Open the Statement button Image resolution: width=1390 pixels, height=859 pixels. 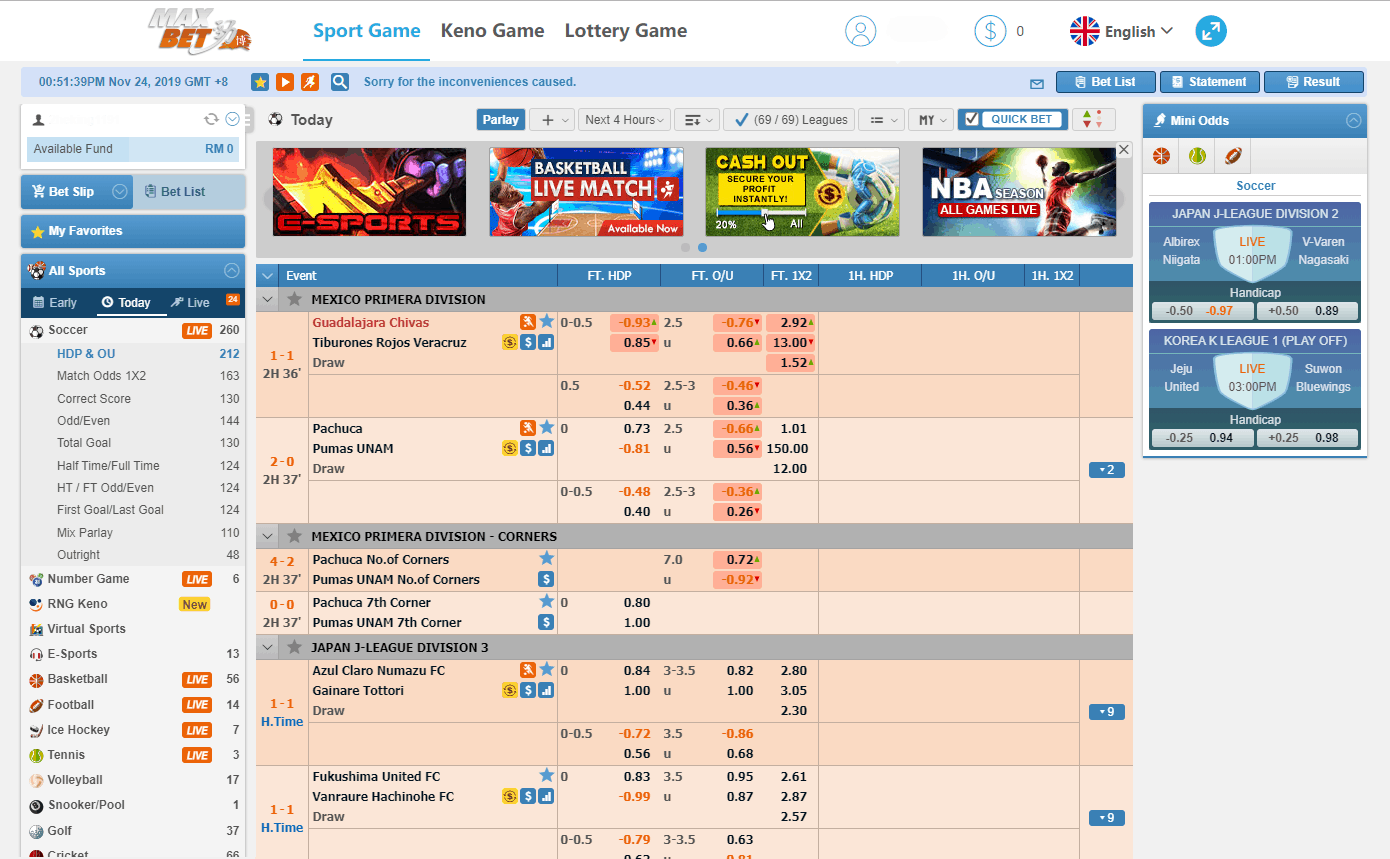point(1210,82)
